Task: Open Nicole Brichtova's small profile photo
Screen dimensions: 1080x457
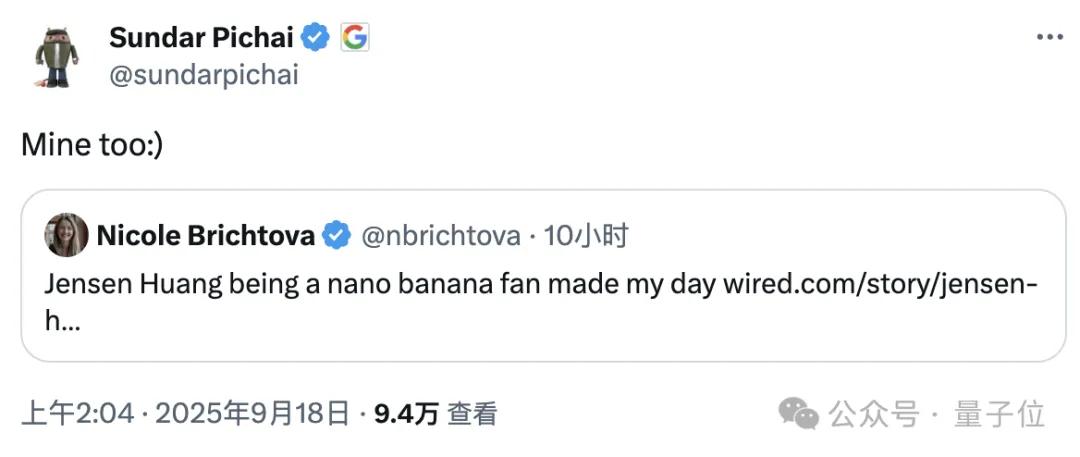Action: coord(66,236)
